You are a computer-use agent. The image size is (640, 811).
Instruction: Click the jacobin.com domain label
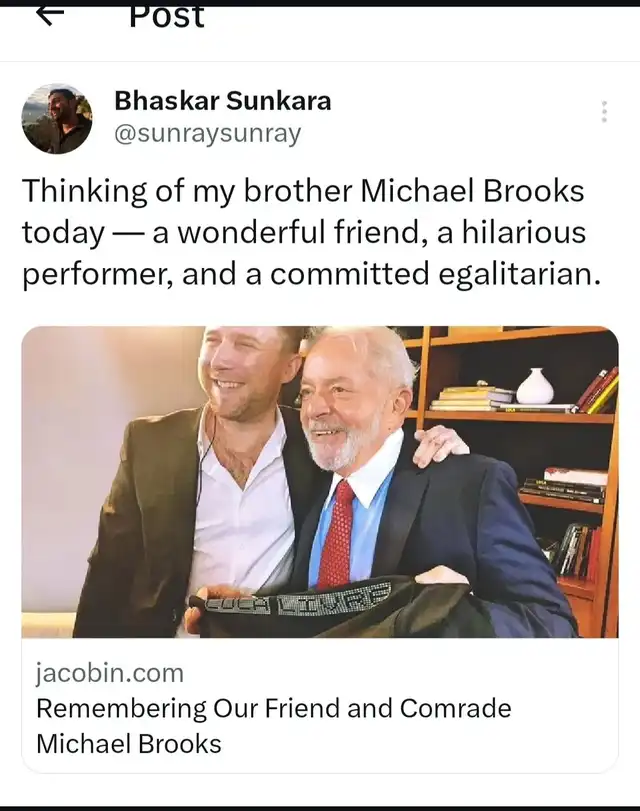click(110, 673)
